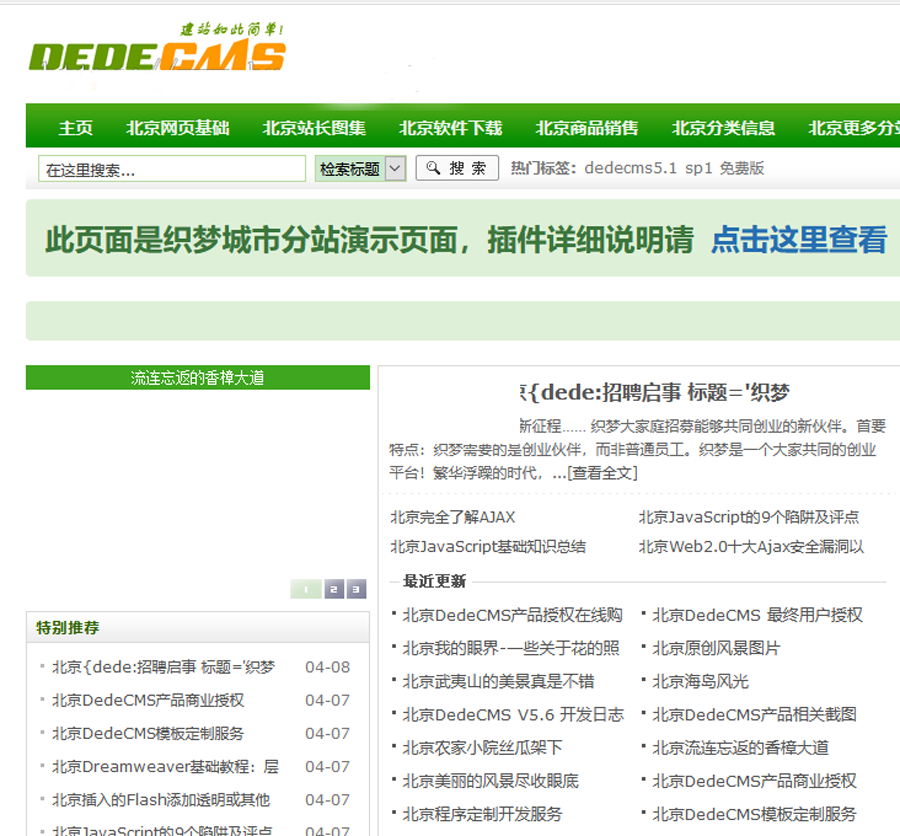Focus the 在这里搜索 search input field
900x836 pixels.
(x=171, y=169)
